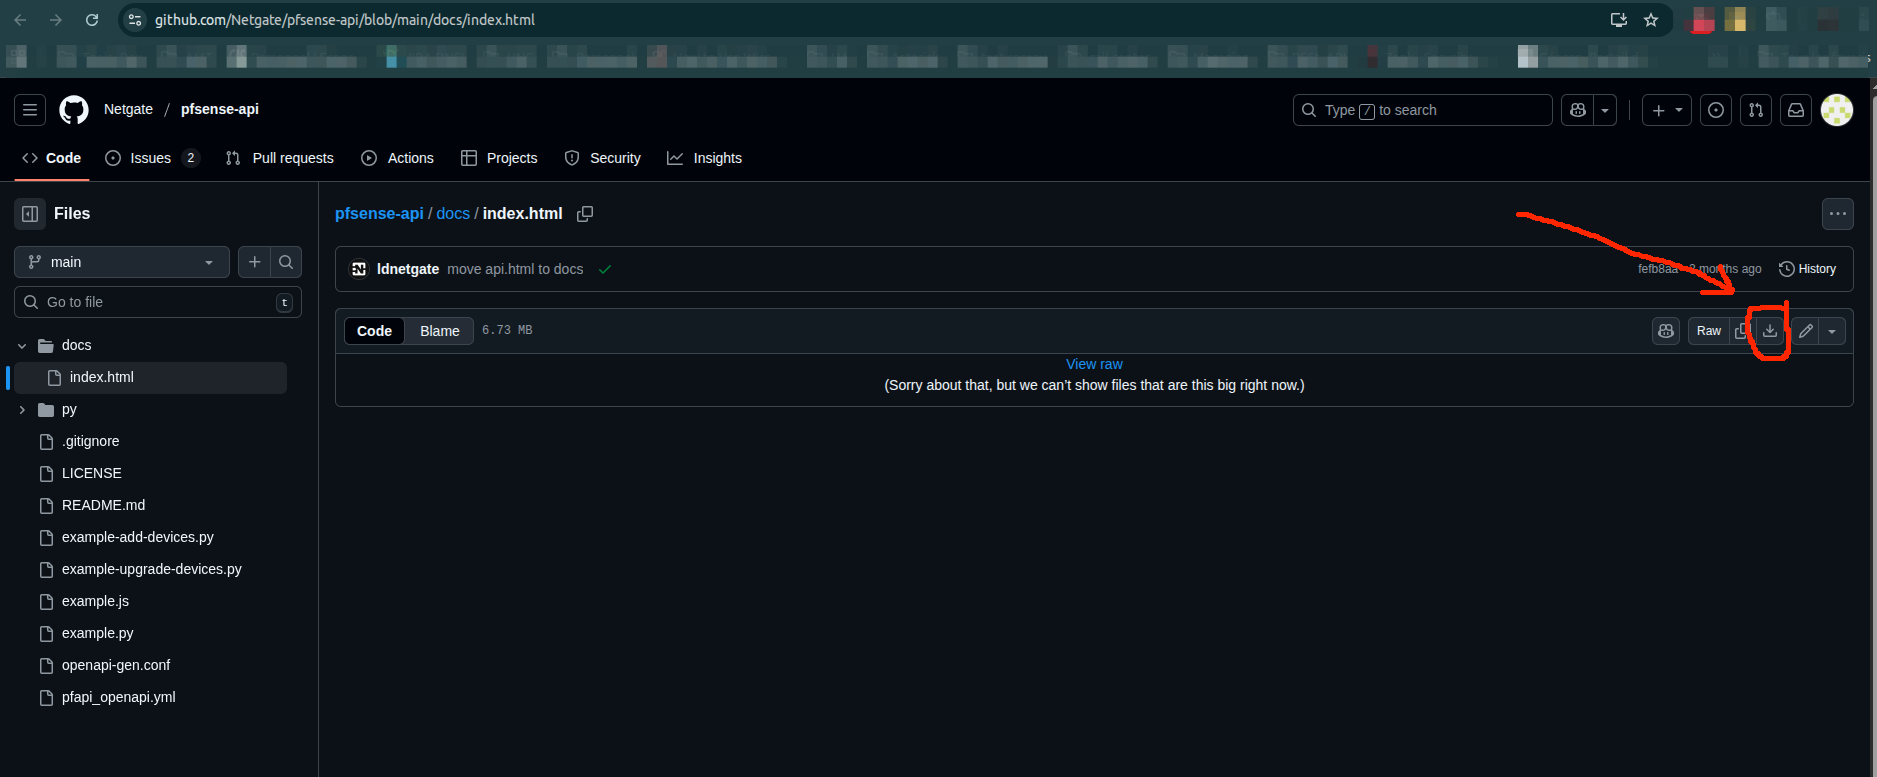Follow the pfsense-api breadcrumb link
This screenshot has width=1877, height=777.
pos(379,213)
